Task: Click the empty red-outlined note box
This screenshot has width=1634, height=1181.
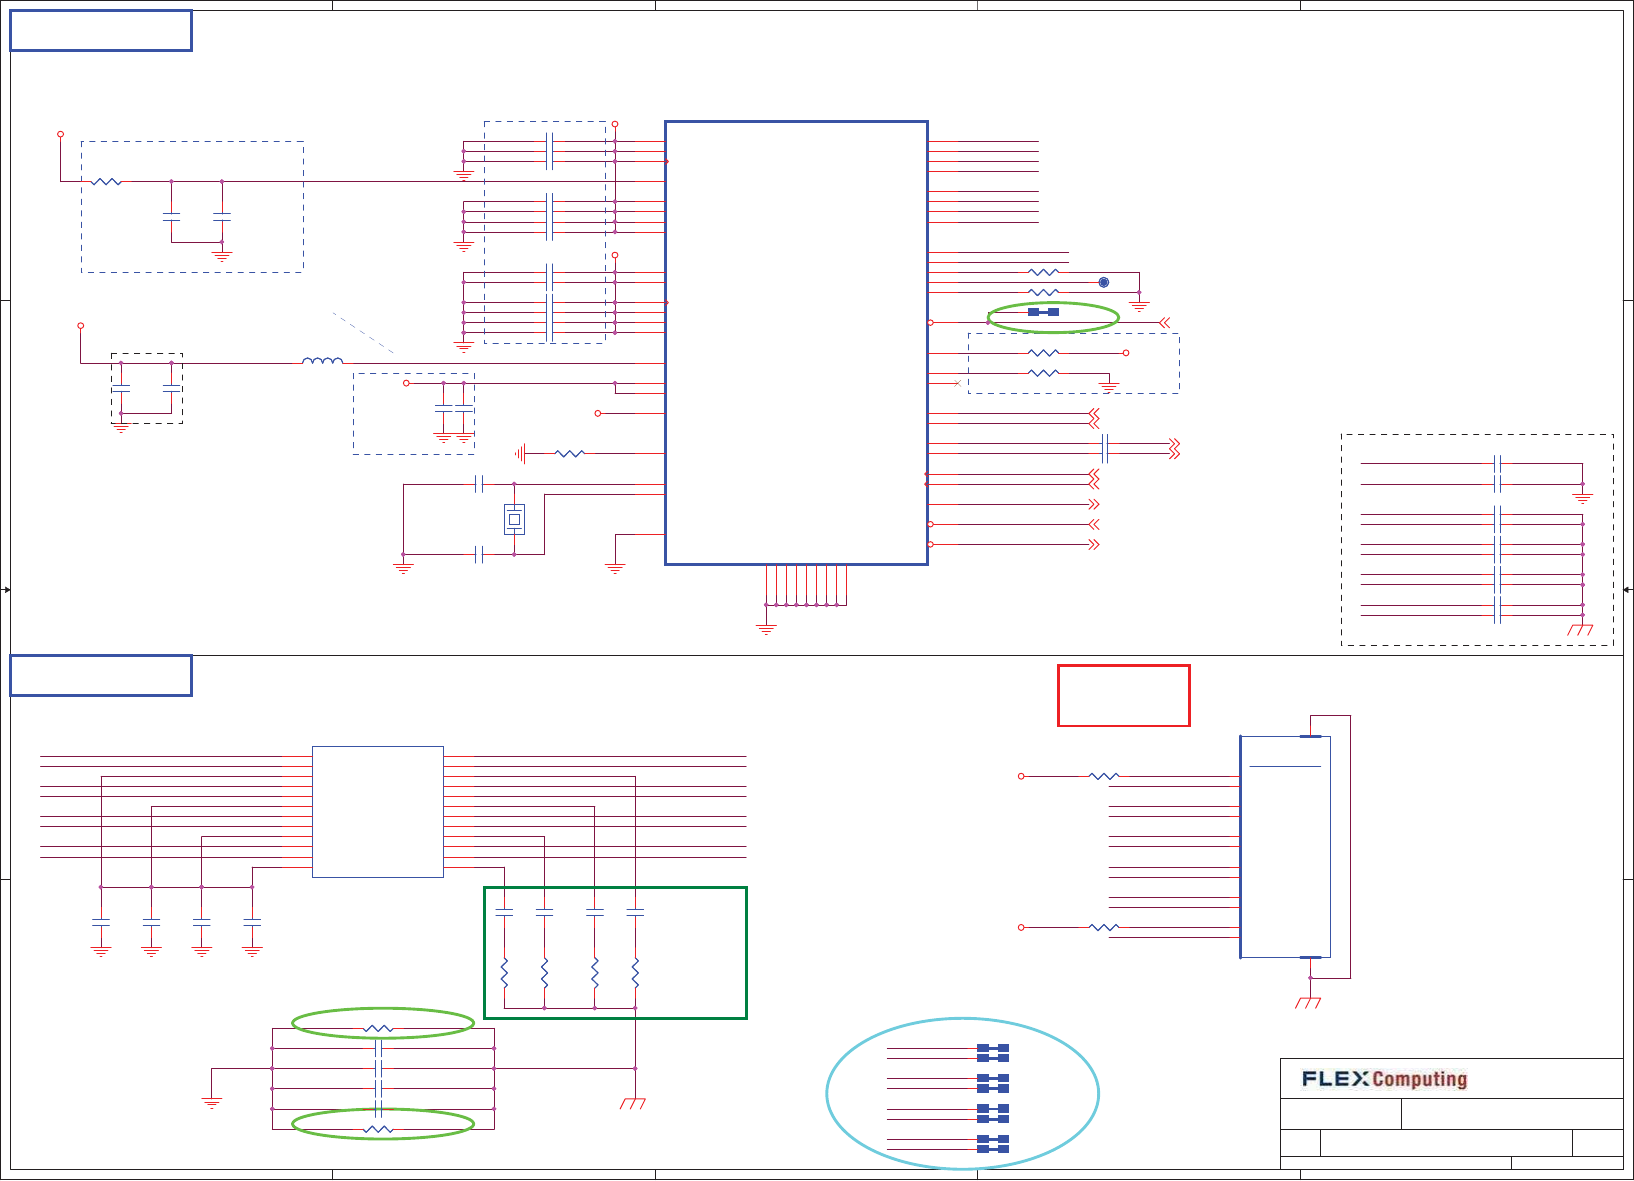Action: point(1124,696)
